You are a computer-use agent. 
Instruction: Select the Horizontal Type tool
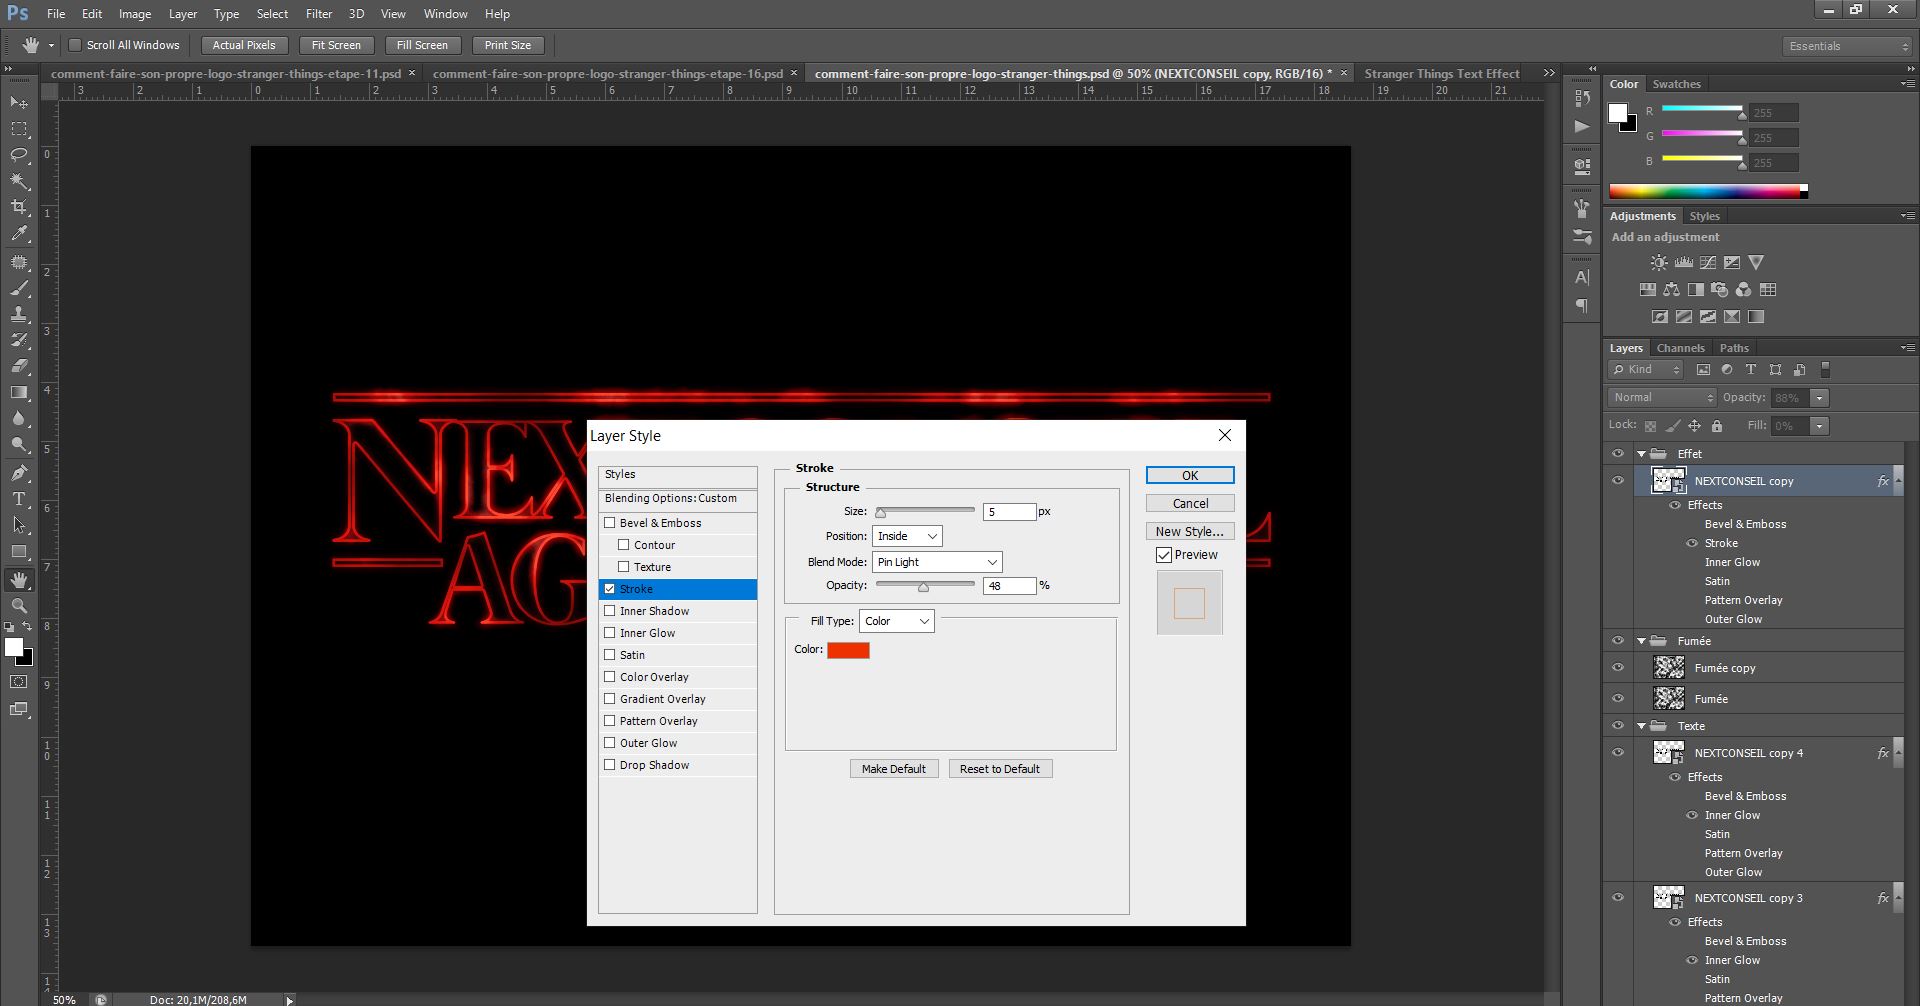tap(19, 498)
